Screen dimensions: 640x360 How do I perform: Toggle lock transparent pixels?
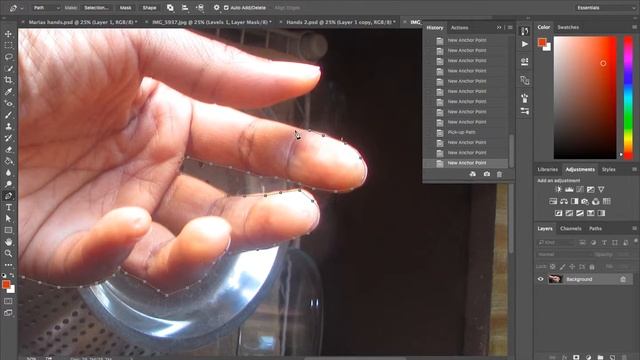point(553,267)
